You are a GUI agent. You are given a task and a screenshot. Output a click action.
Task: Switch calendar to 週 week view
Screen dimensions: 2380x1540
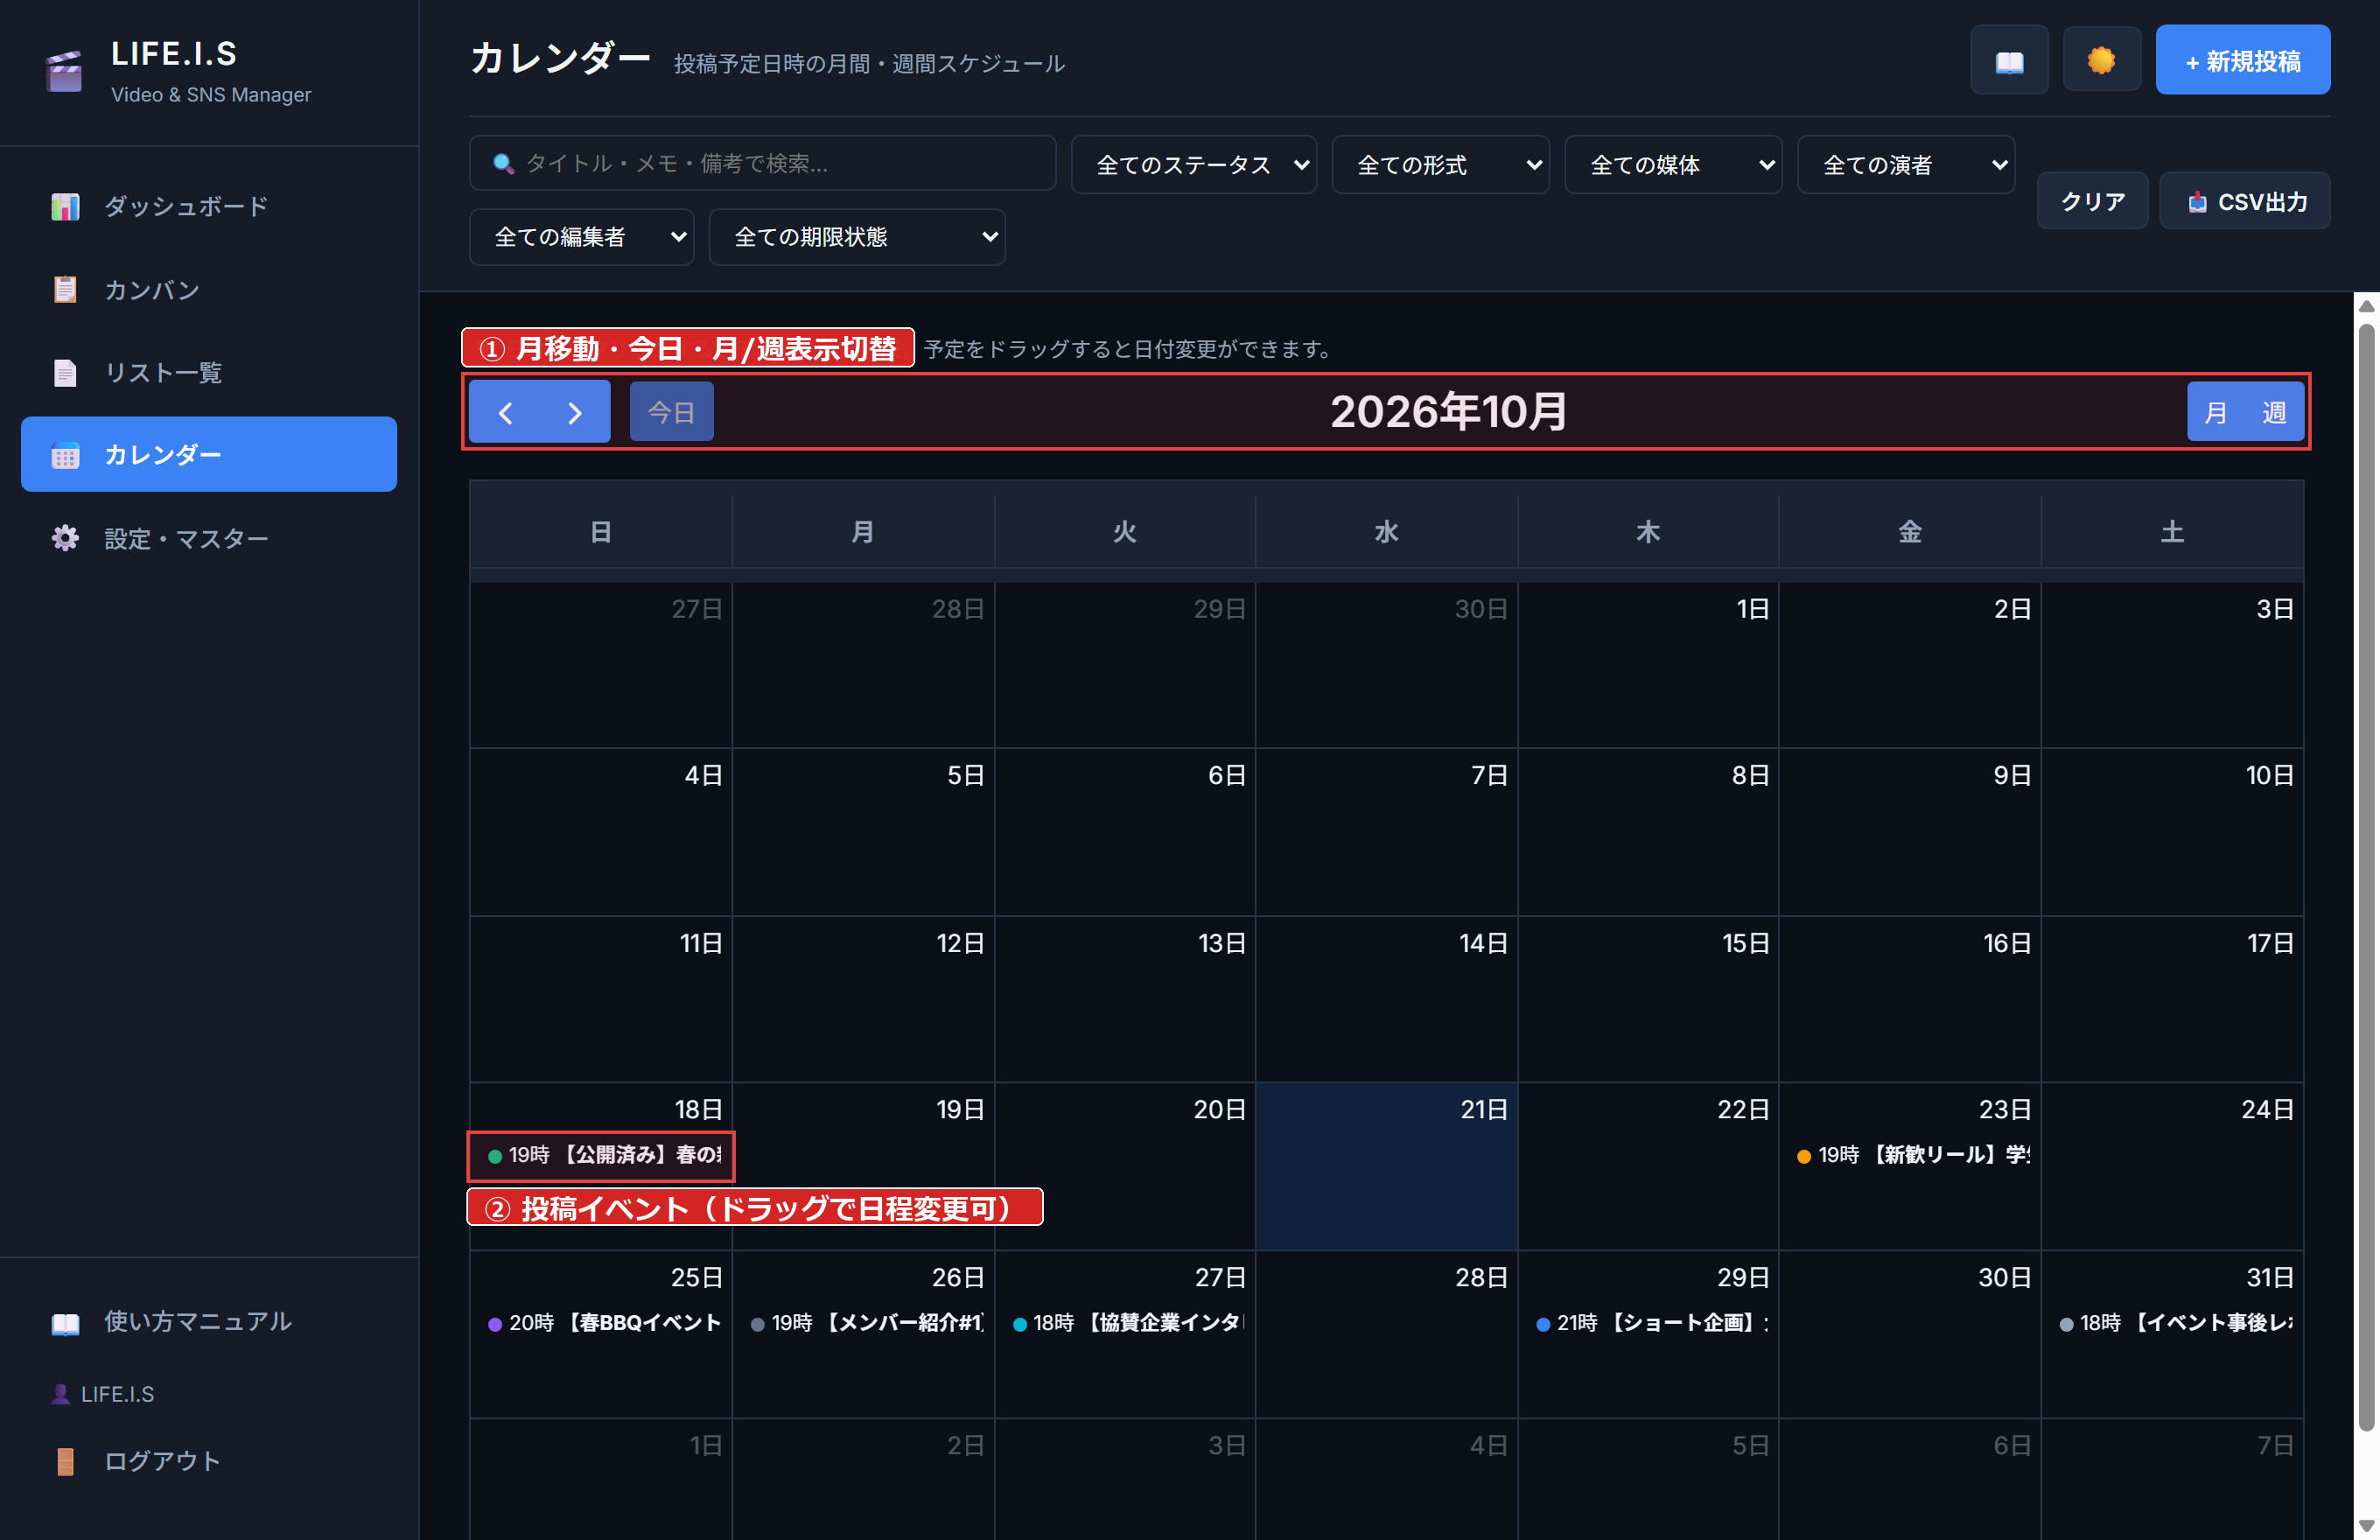click(2274, 412)
